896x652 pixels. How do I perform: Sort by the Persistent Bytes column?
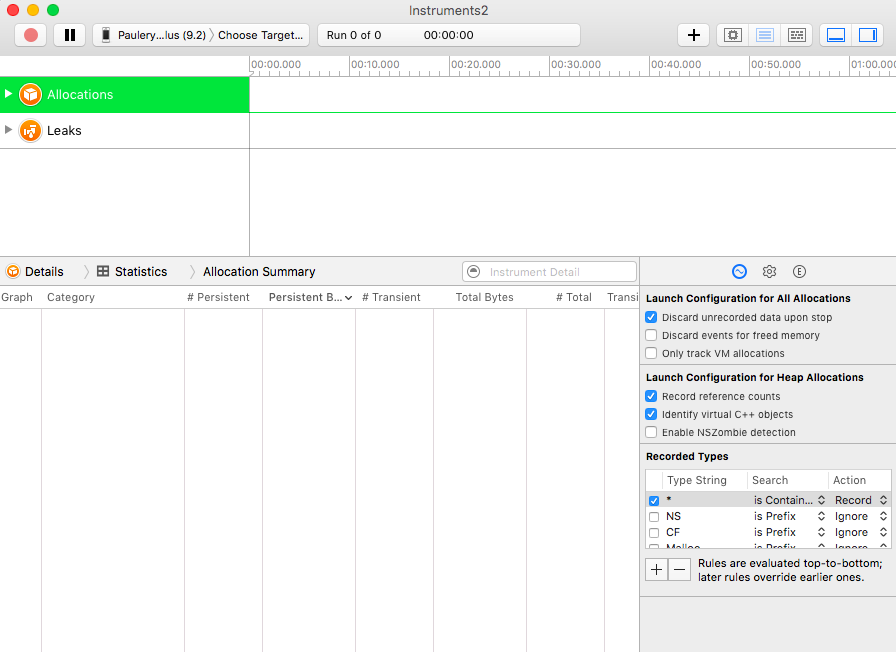click(309, 297)
